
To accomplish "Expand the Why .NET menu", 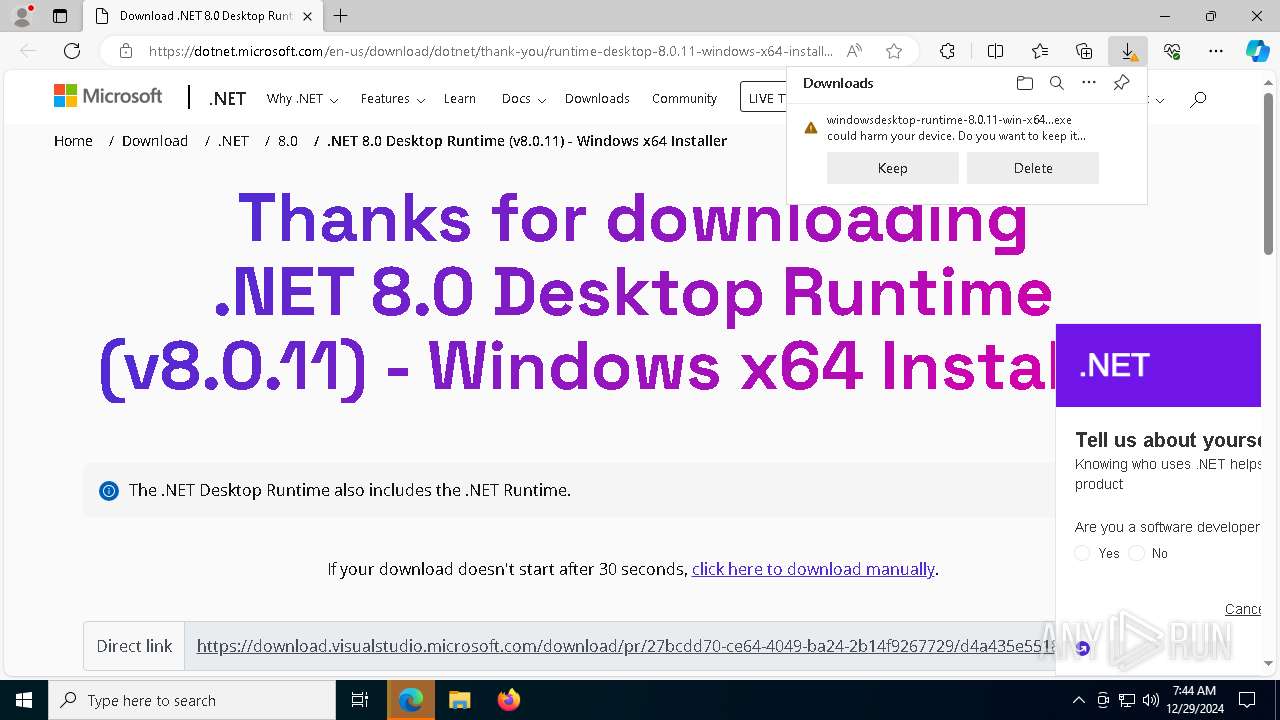I will tap(302, 98).
